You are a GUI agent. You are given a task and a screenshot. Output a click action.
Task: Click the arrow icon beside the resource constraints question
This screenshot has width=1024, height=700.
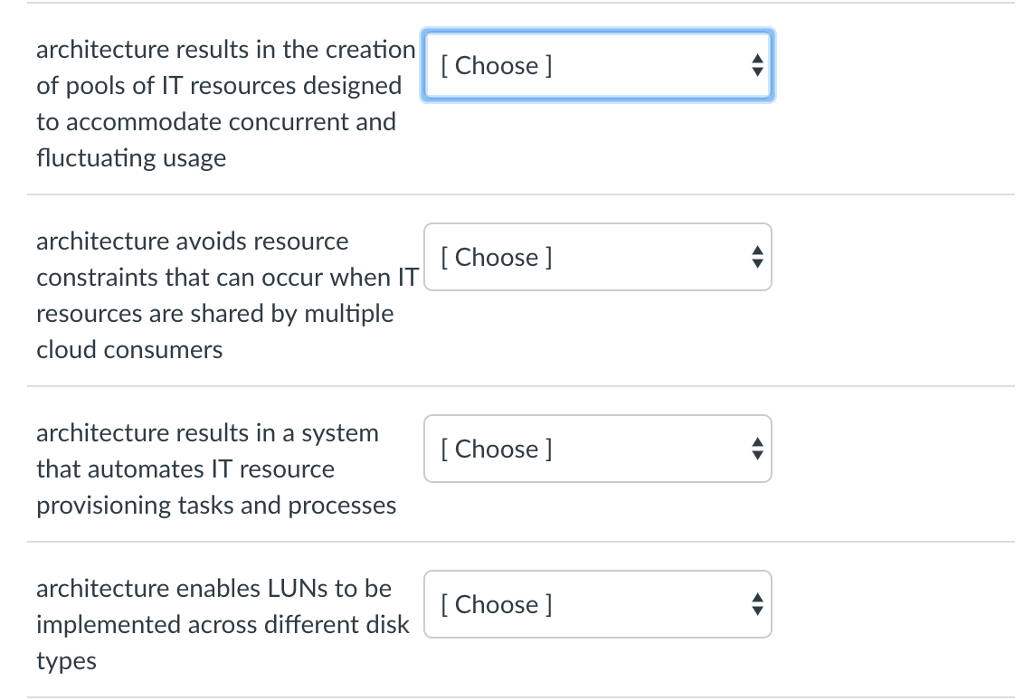(756, 258)
